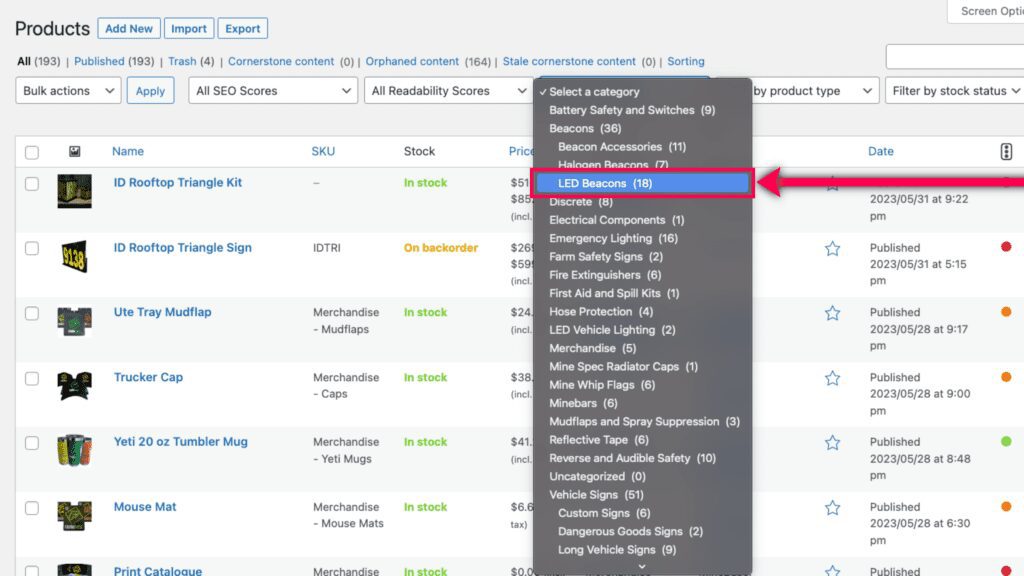Tick the select-all checkbox in table header
Image resolution: width=1024 pixels, height=576 pixels.
point(32,151)
